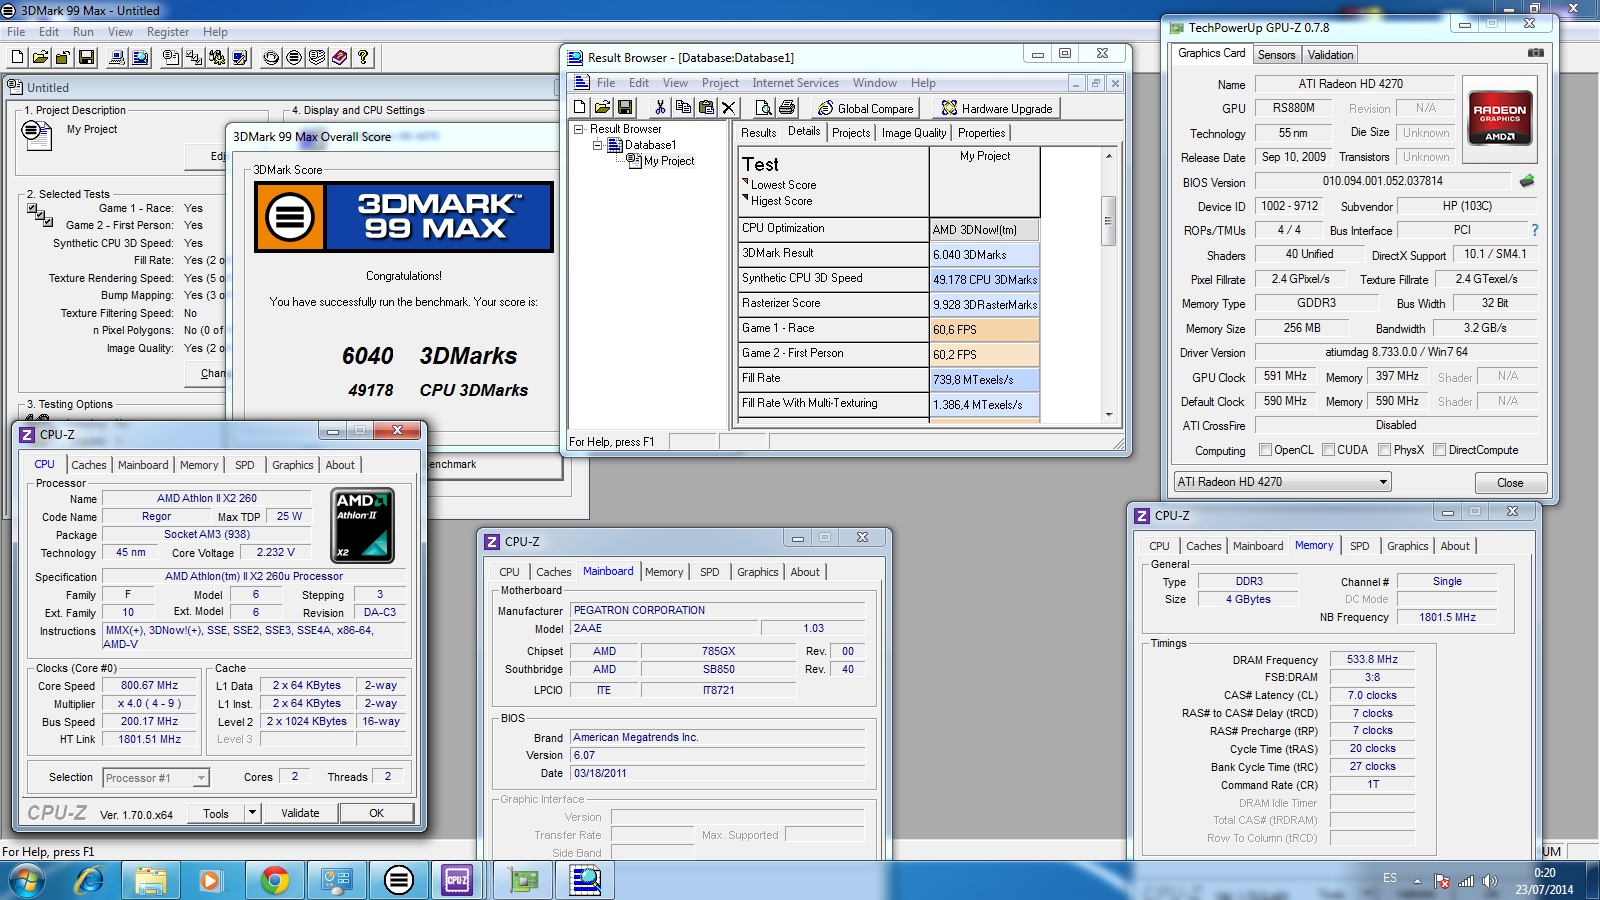Click Open project folder icon in 3DMark toolbar
This screenshot has width=1600, height=900.
40,57
